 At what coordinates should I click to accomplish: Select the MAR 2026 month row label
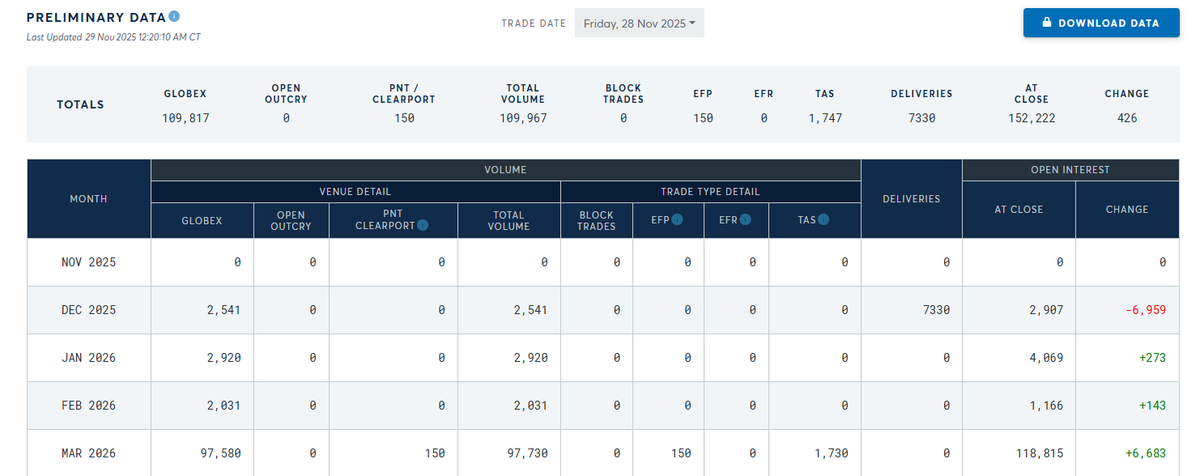[x=89, y=453]
